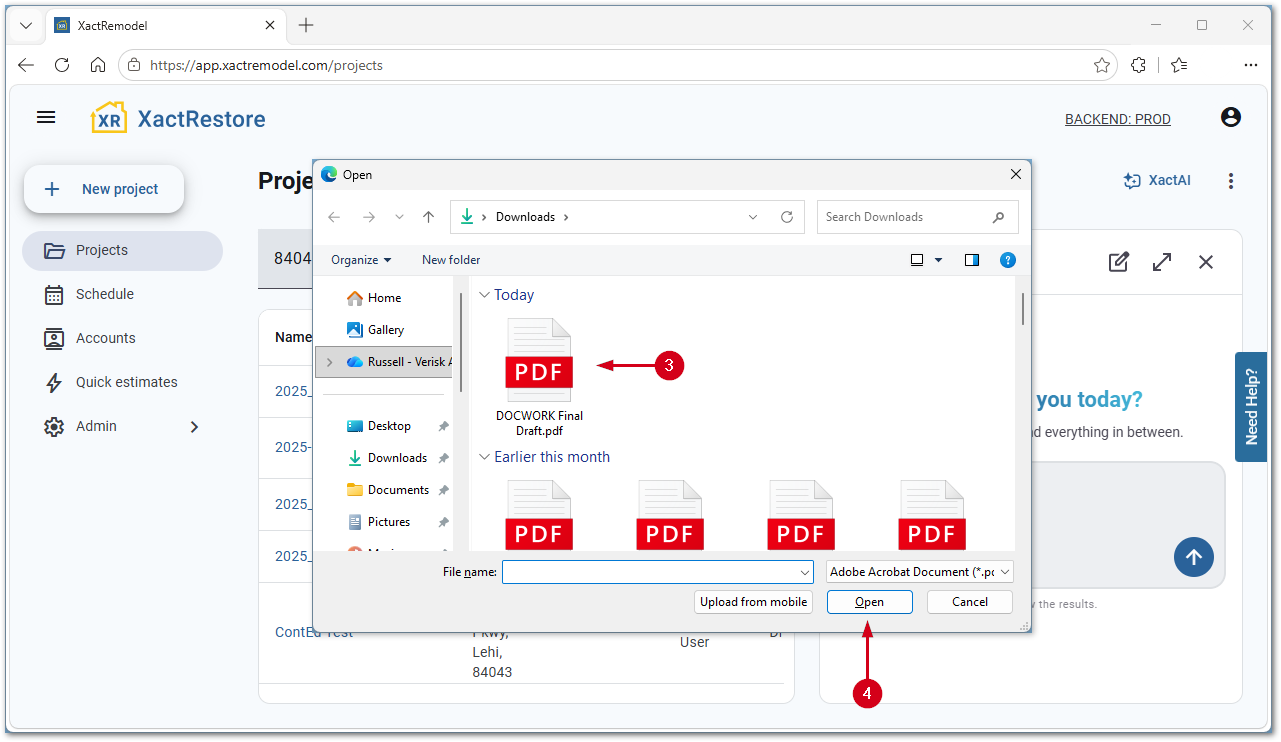This screenshot has width=1281, height=742.
Task: Click the Open button in dialog
Action: click(x=869, y=602)
